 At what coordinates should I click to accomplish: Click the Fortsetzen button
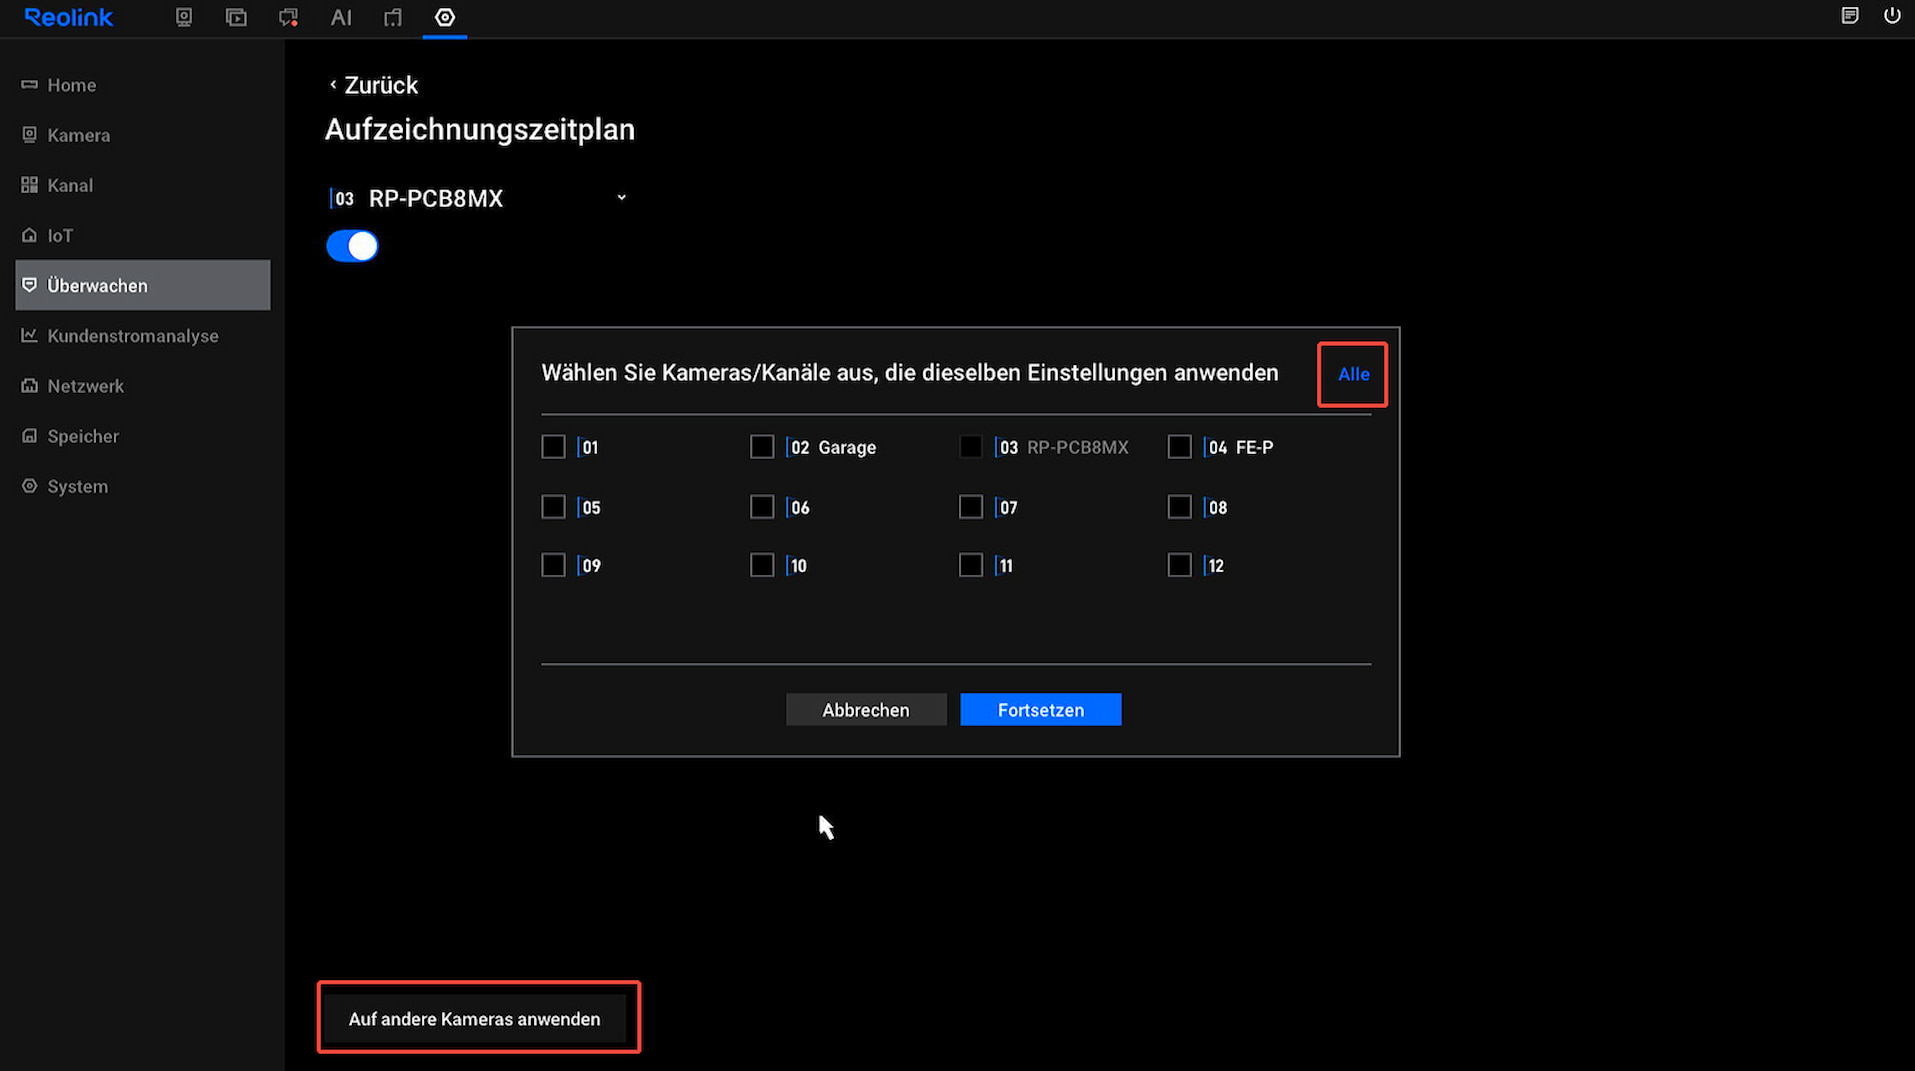(1040, 710)
